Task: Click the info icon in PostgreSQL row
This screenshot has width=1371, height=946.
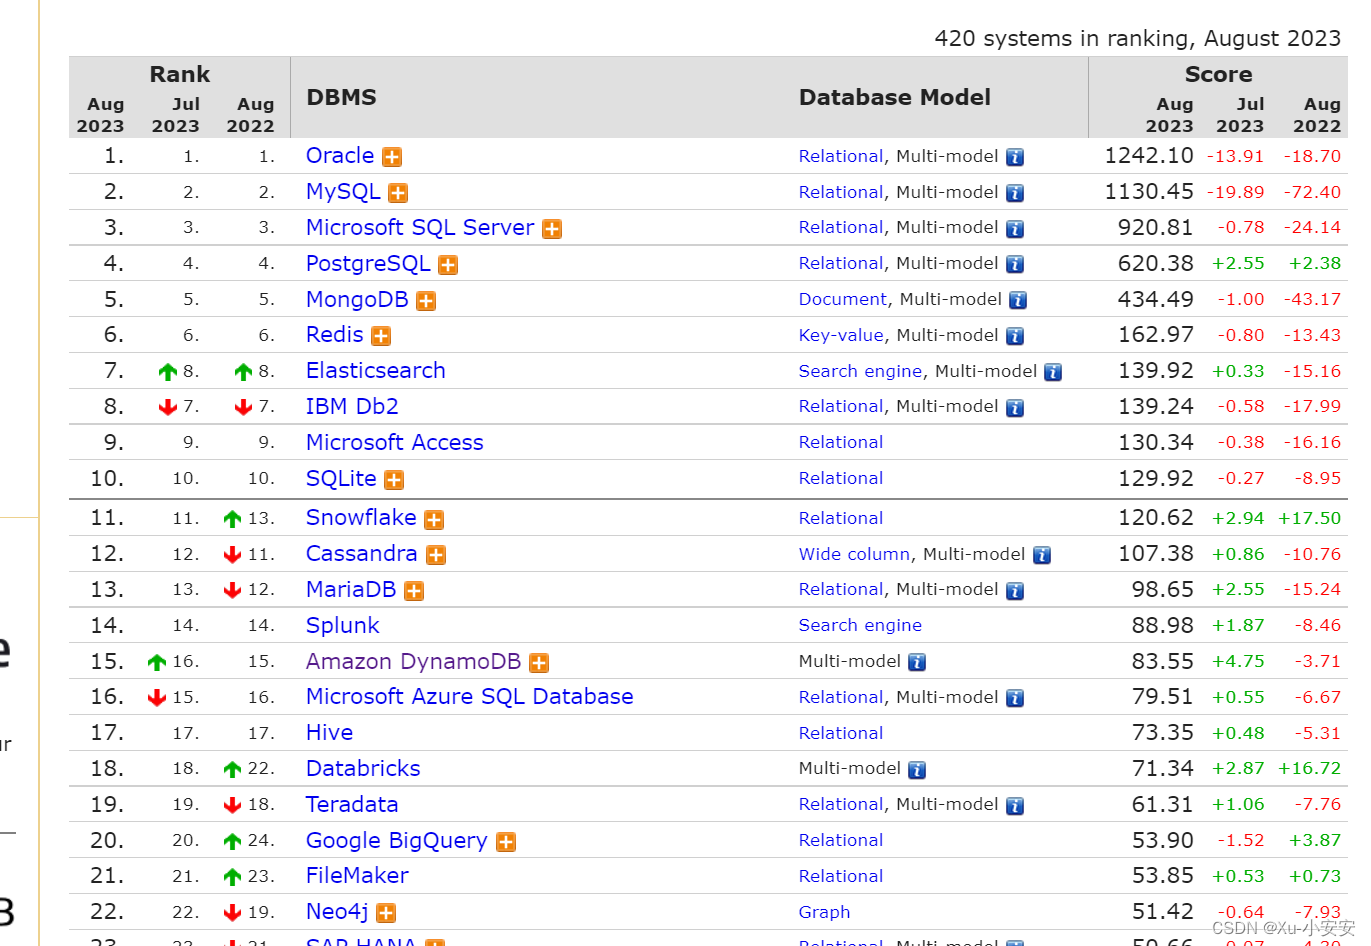Action: click(1015, 264)
